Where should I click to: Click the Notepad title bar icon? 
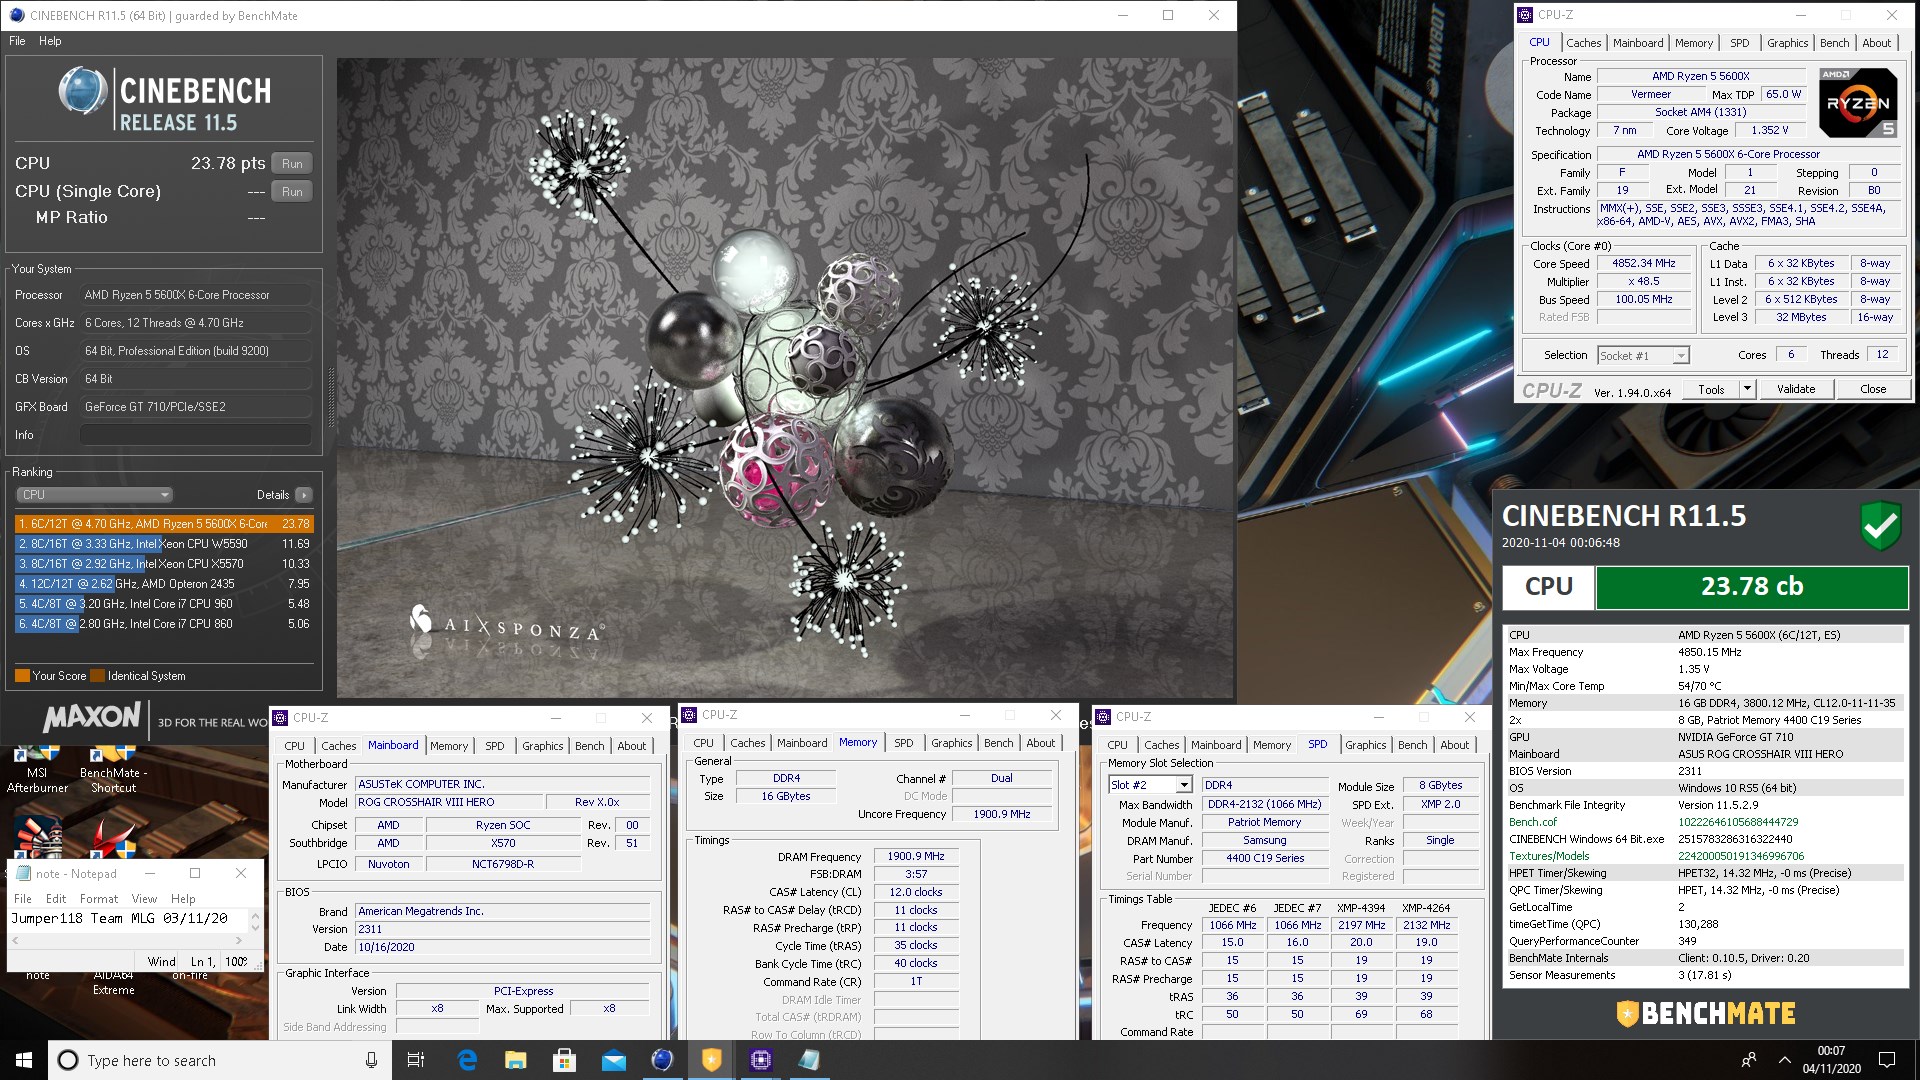tap(23, 873)
